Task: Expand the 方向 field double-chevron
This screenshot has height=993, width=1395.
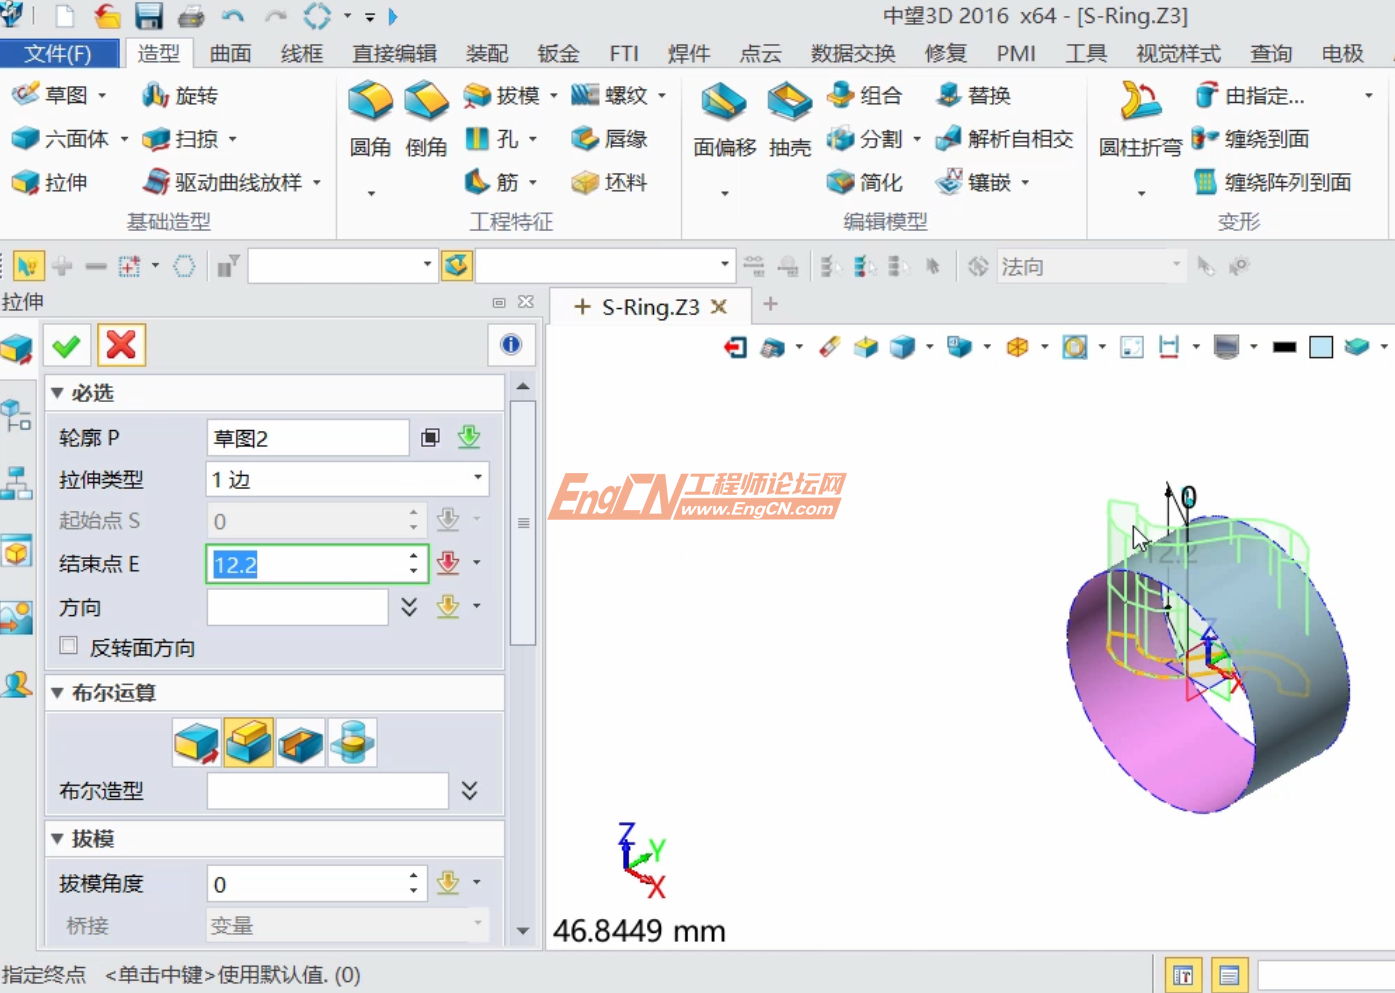Action: click(409, 607)
